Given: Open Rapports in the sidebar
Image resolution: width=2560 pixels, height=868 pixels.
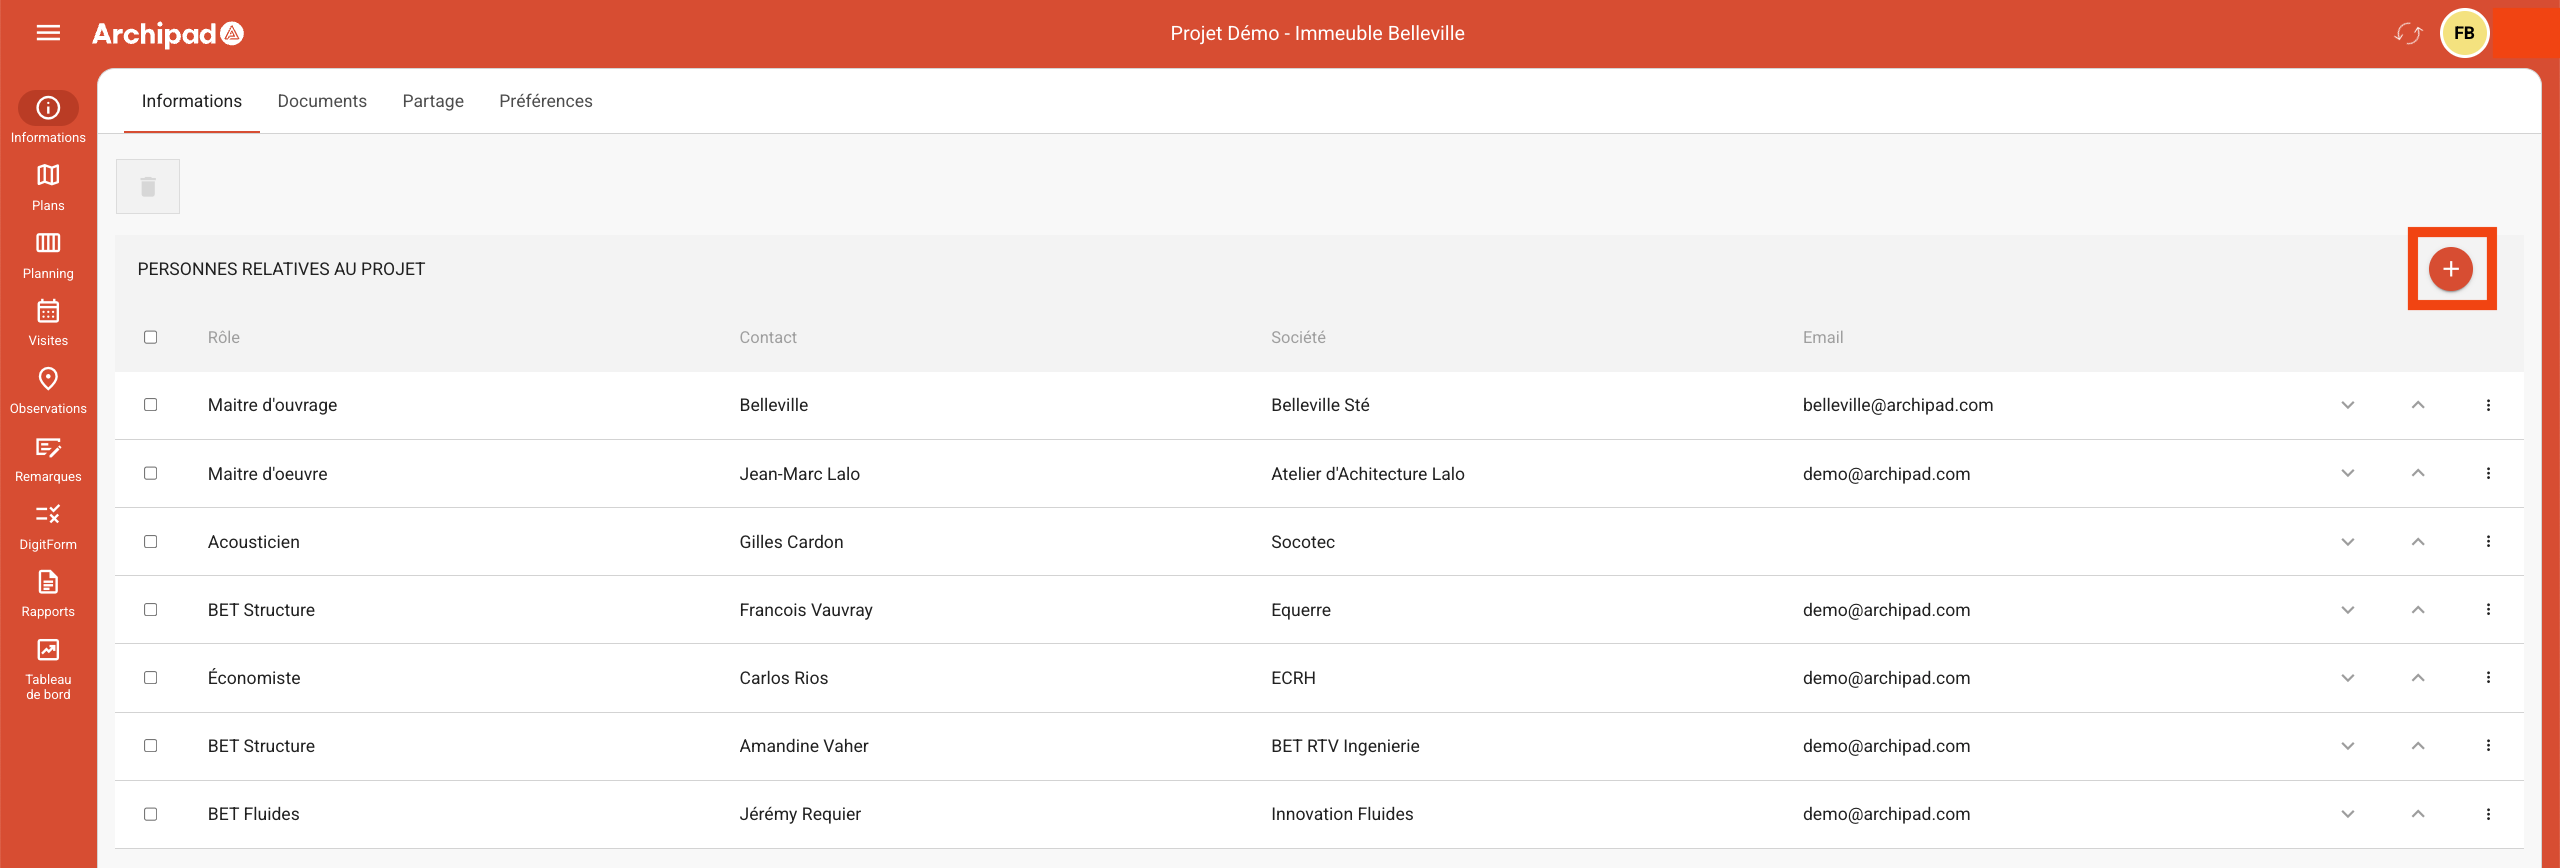Looking at the screenshot, I should pyautogui.click(x=48, y=594).
